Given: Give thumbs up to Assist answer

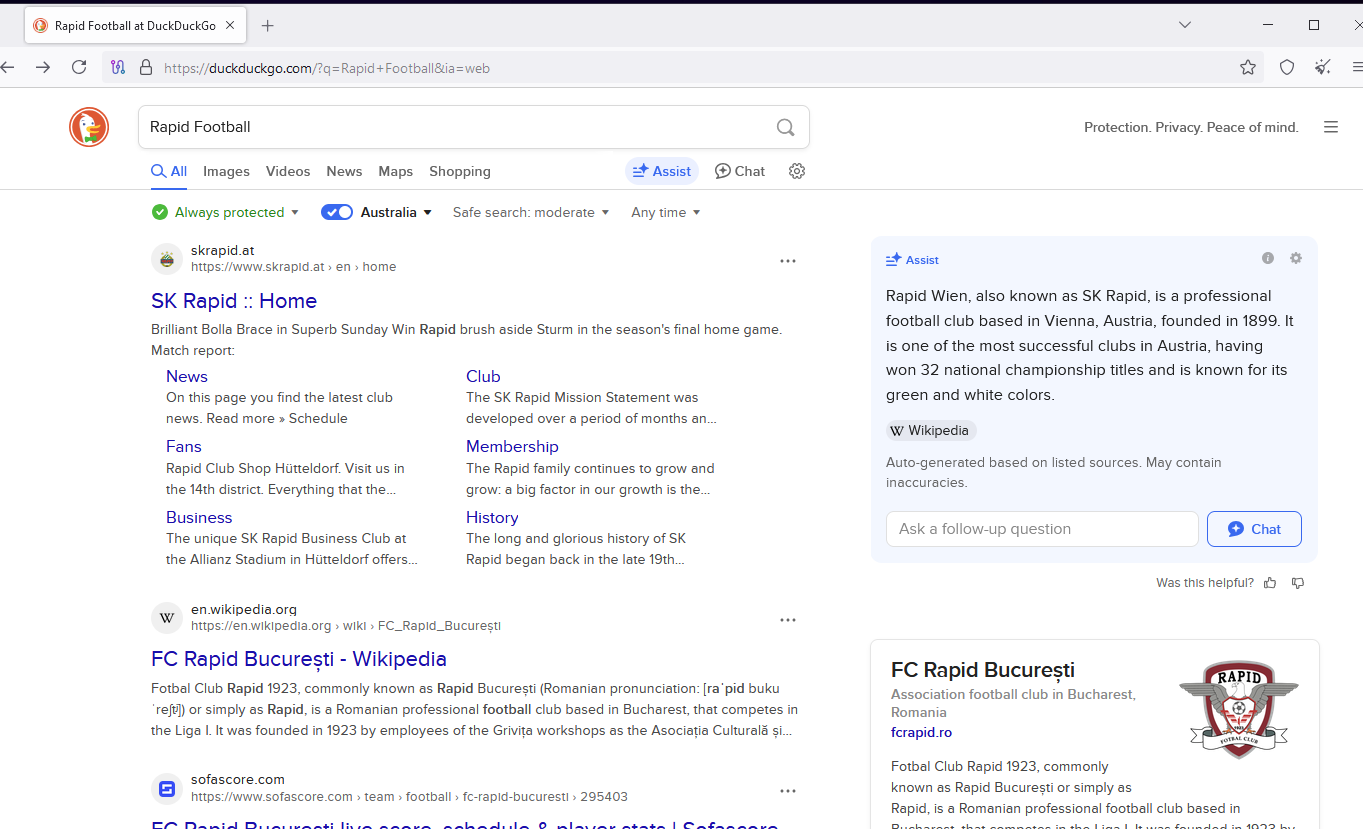Looking at the screenshot, I should pyautogui.click(x=1270, y=583).
